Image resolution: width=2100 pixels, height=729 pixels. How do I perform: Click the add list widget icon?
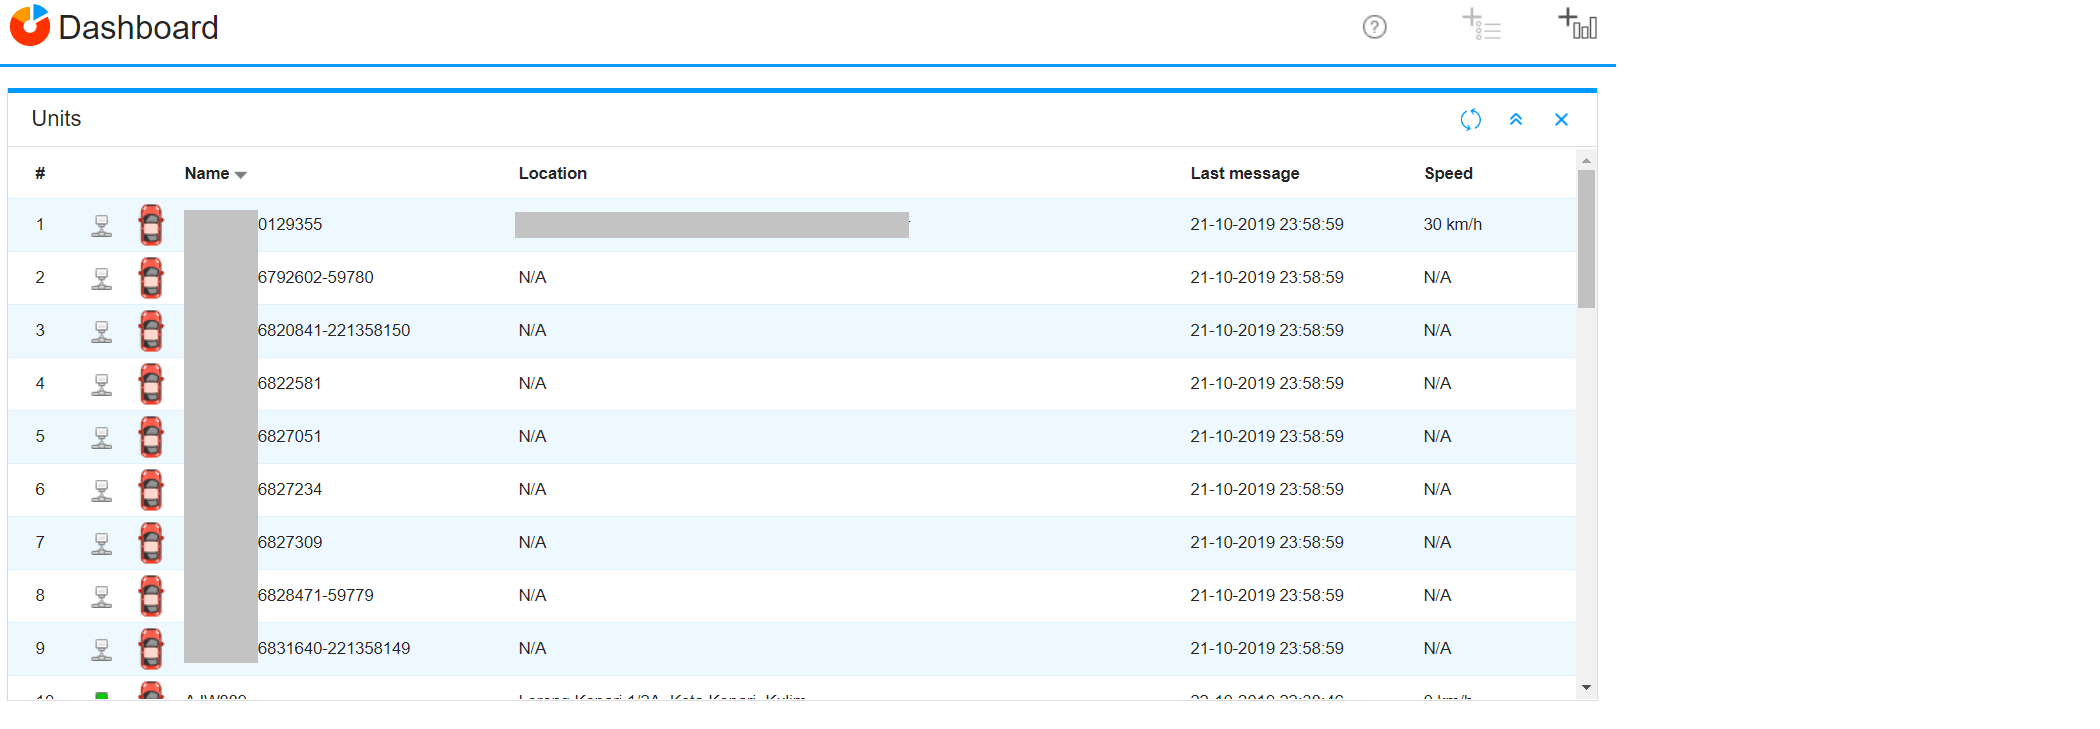tap(1481, 25)
